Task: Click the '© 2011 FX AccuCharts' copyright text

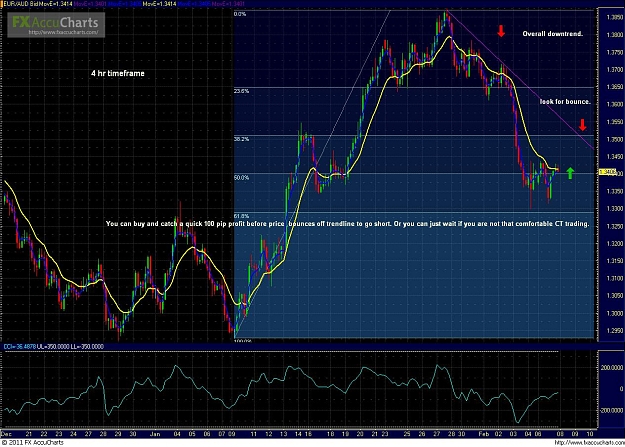Action: 32,443
